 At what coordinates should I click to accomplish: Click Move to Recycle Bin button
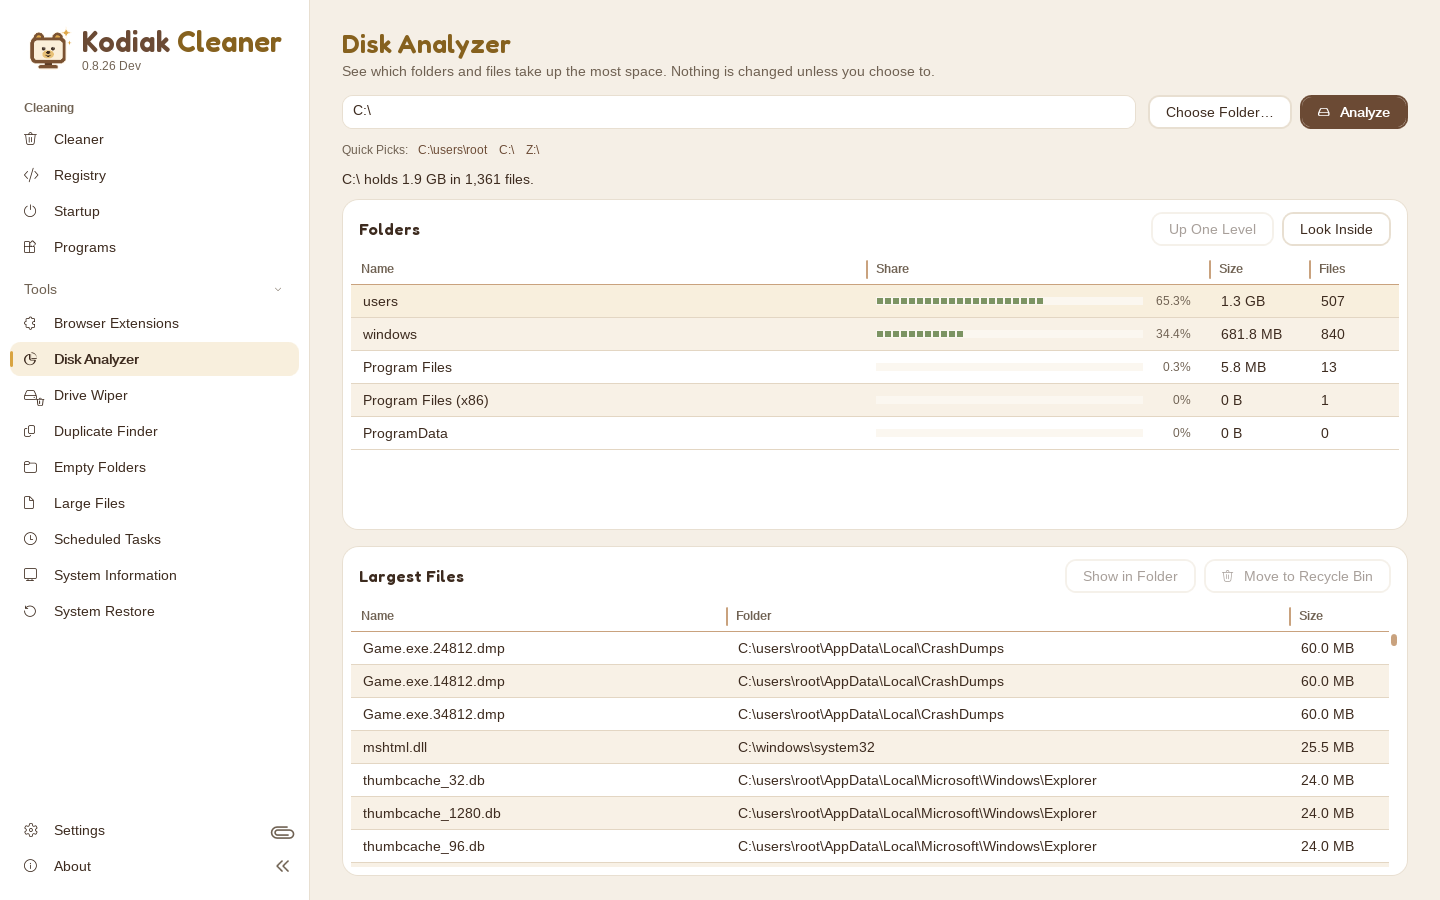coord(1297,576)
